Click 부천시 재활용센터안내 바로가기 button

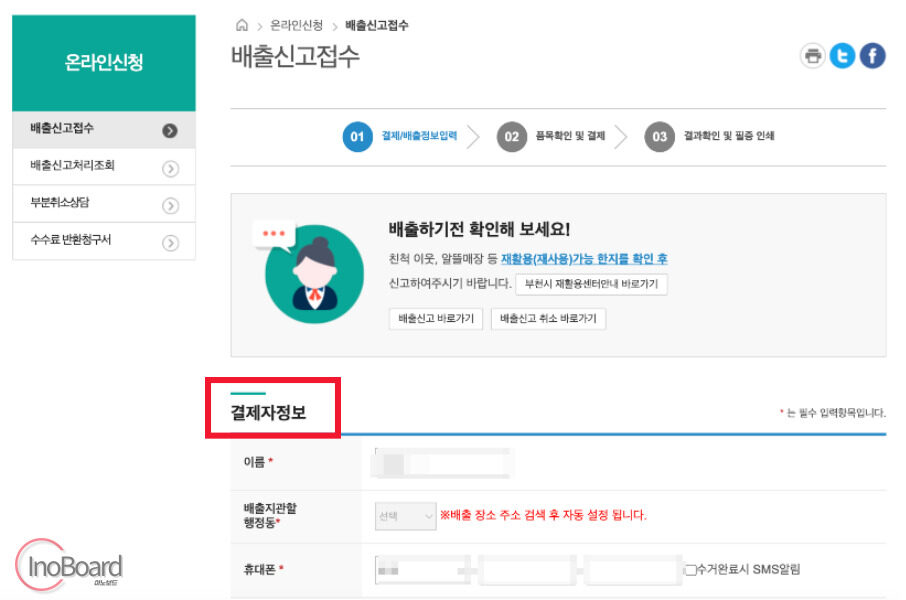tap(591, 284)
